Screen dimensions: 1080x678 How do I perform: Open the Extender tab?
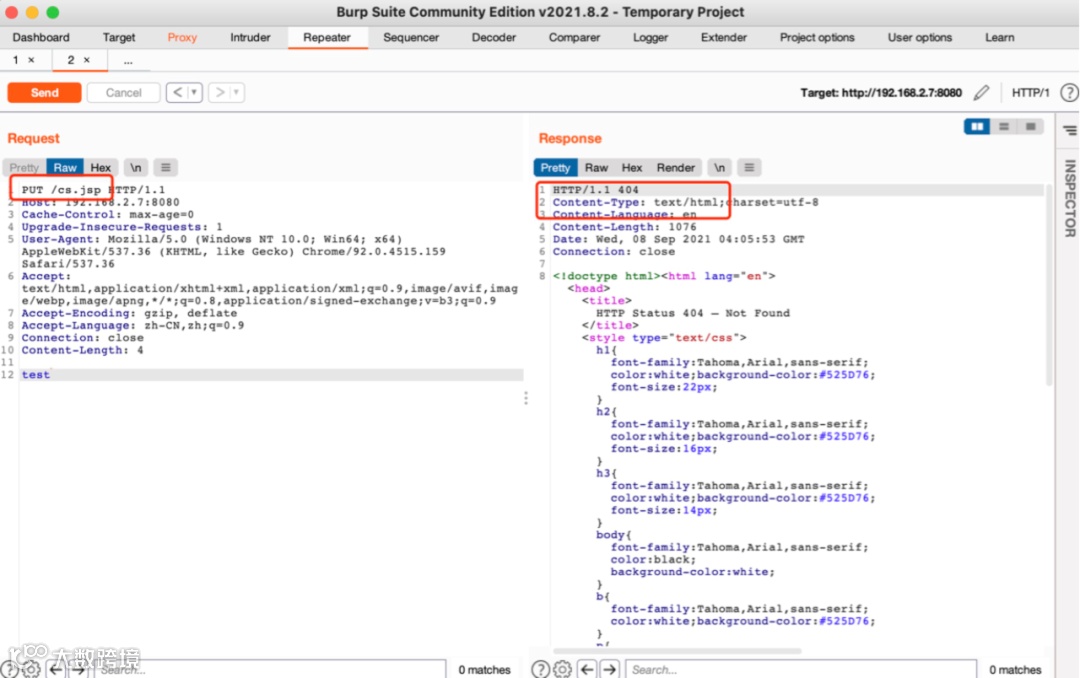(723, 37)
